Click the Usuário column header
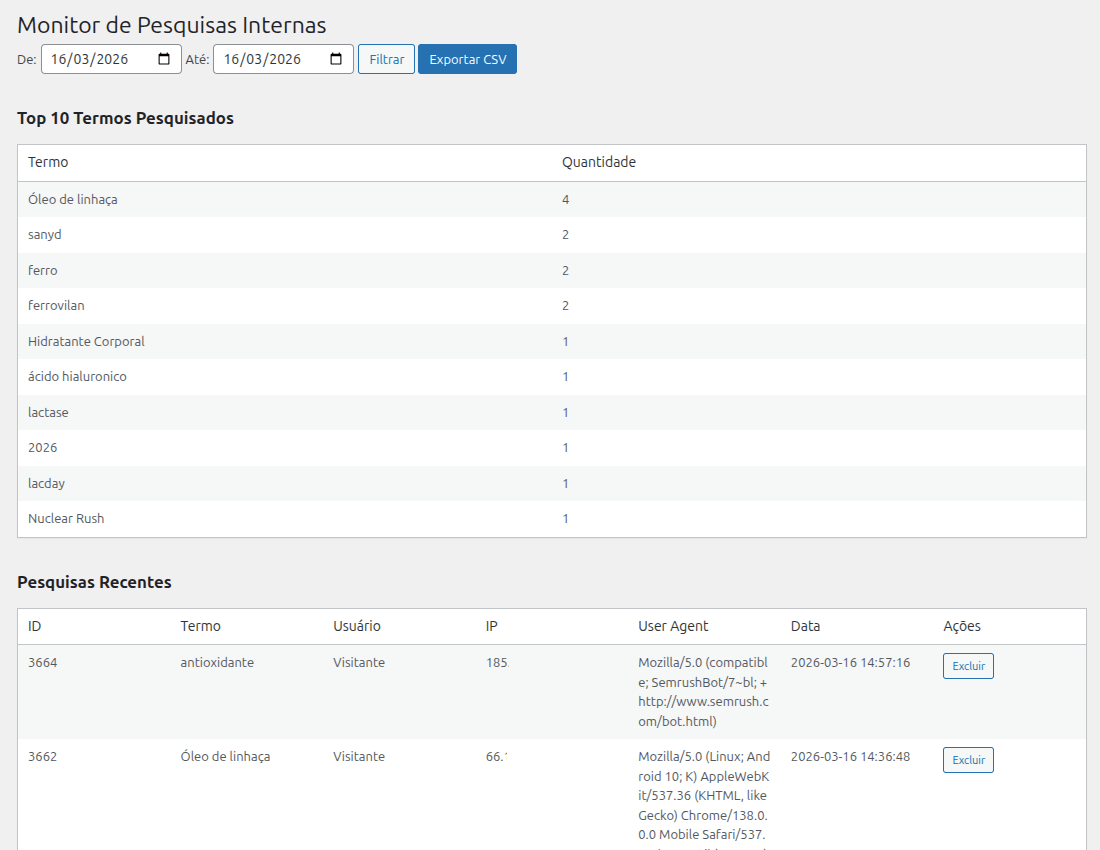Viewport: 1100px width, 850px height. pyautogui.click(x=356, y=626)
